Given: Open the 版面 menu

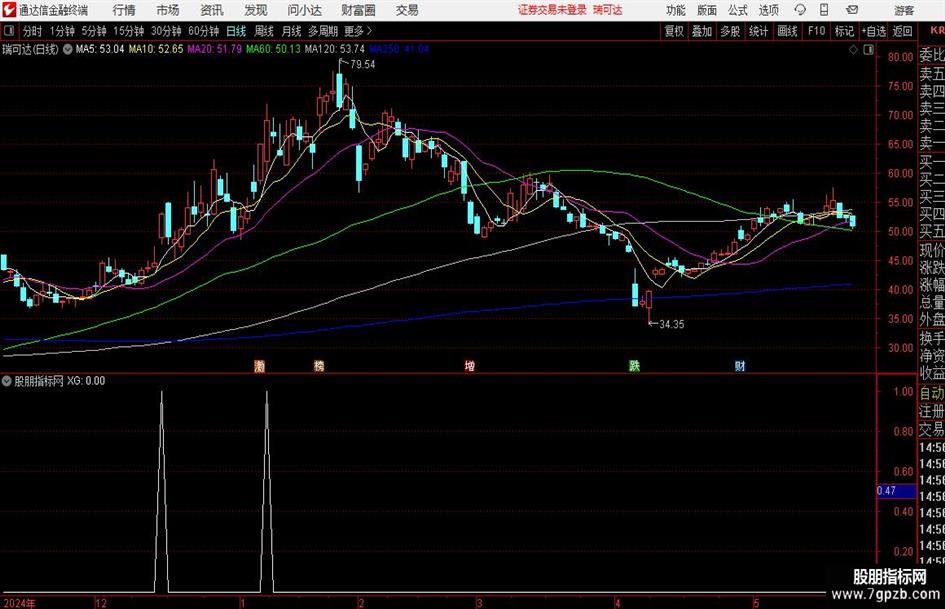Looking at the screenshot, I should 707,10.
